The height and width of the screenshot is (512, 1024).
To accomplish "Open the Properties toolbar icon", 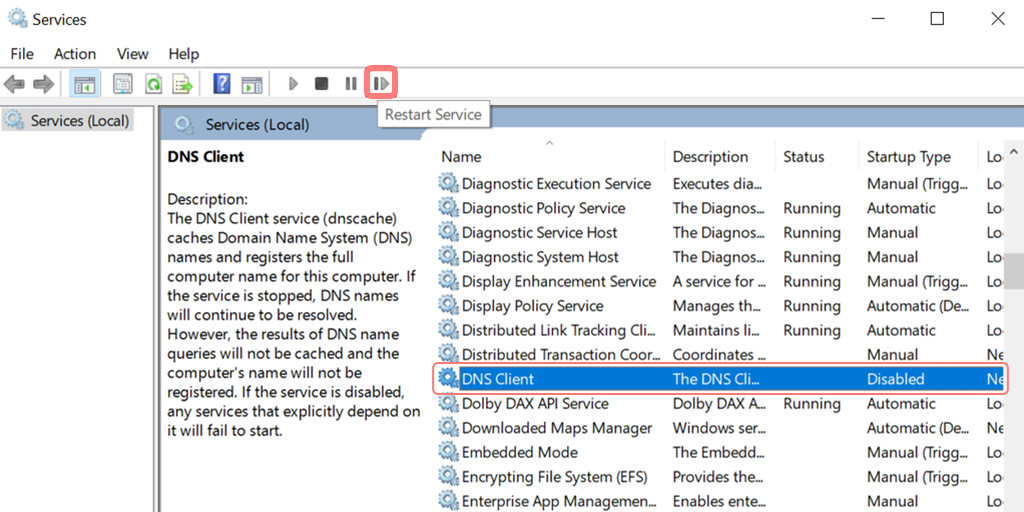I will pyautogui.click(x=123, y=84).
